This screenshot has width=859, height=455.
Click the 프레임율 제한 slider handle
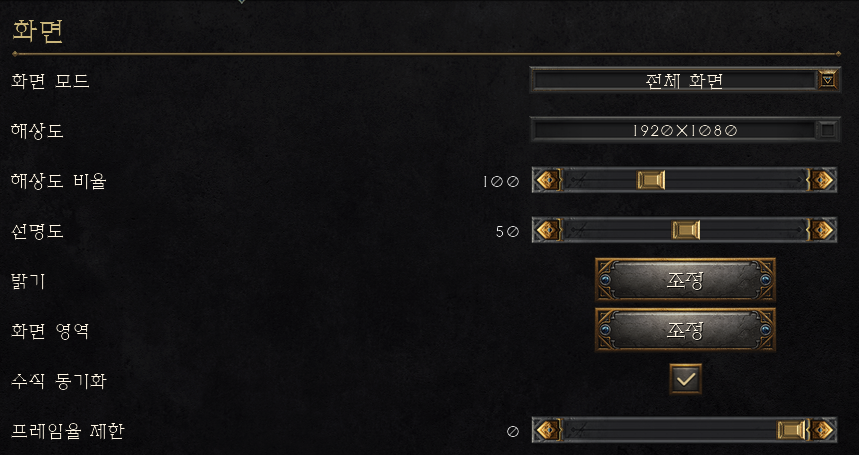tap(791, 430)
